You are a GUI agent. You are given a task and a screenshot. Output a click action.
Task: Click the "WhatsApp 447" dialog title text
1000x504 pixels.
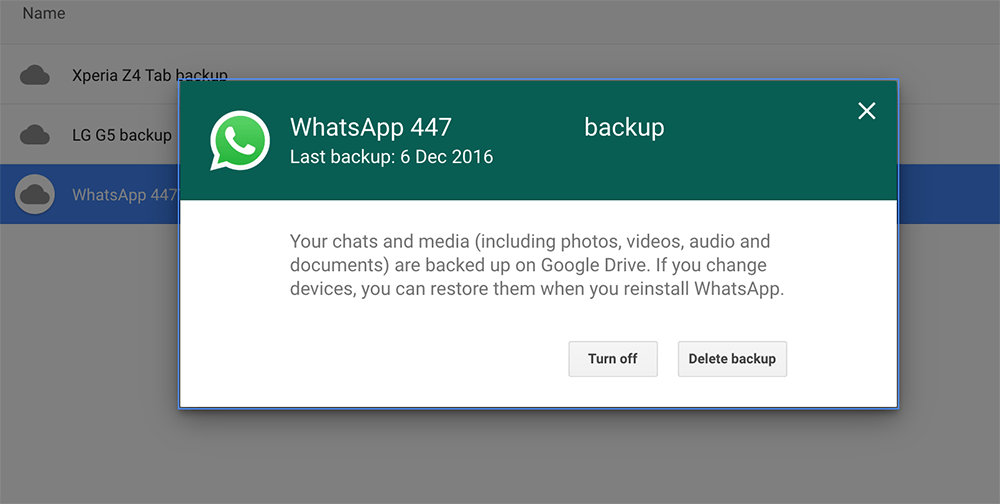(x=371, y=128)
